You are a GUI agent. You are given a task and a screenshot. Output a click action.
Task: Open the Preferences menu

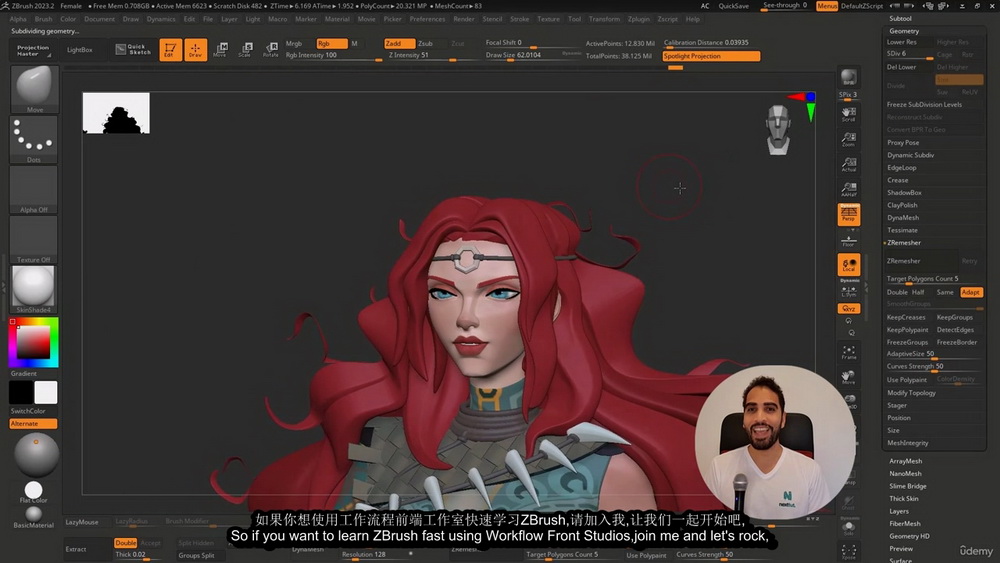(x=427, y=19)
